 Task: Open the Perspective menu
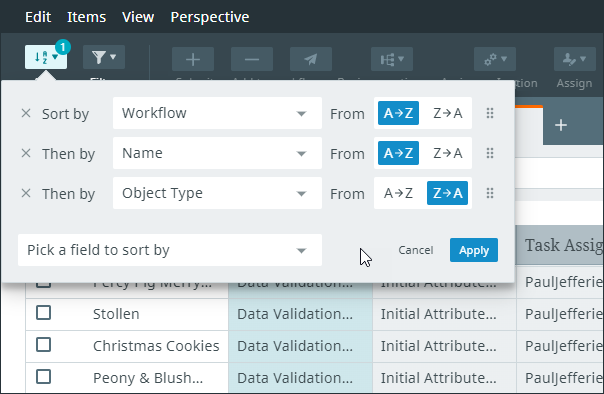[210, 17]
